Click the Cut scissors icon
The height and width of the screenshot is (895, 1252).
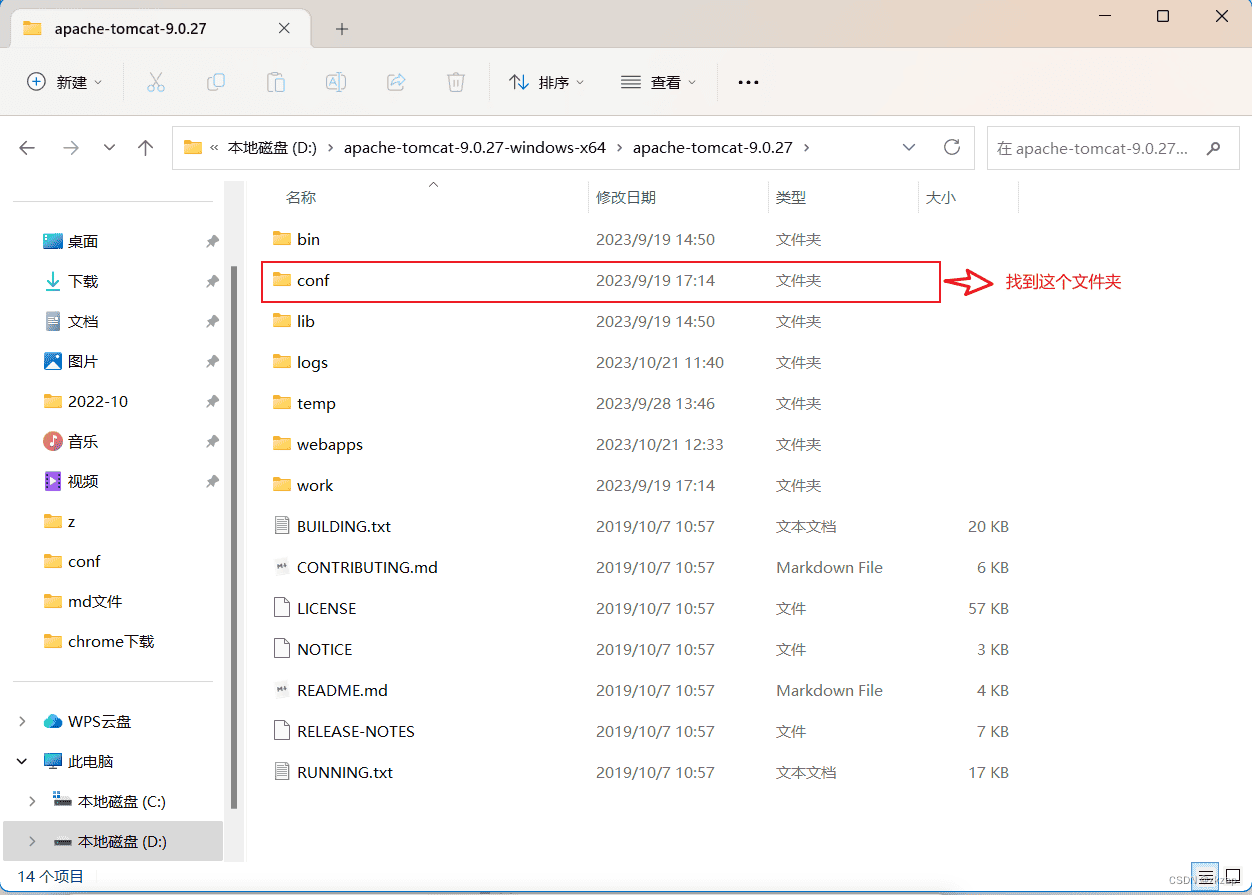point(156,82)
